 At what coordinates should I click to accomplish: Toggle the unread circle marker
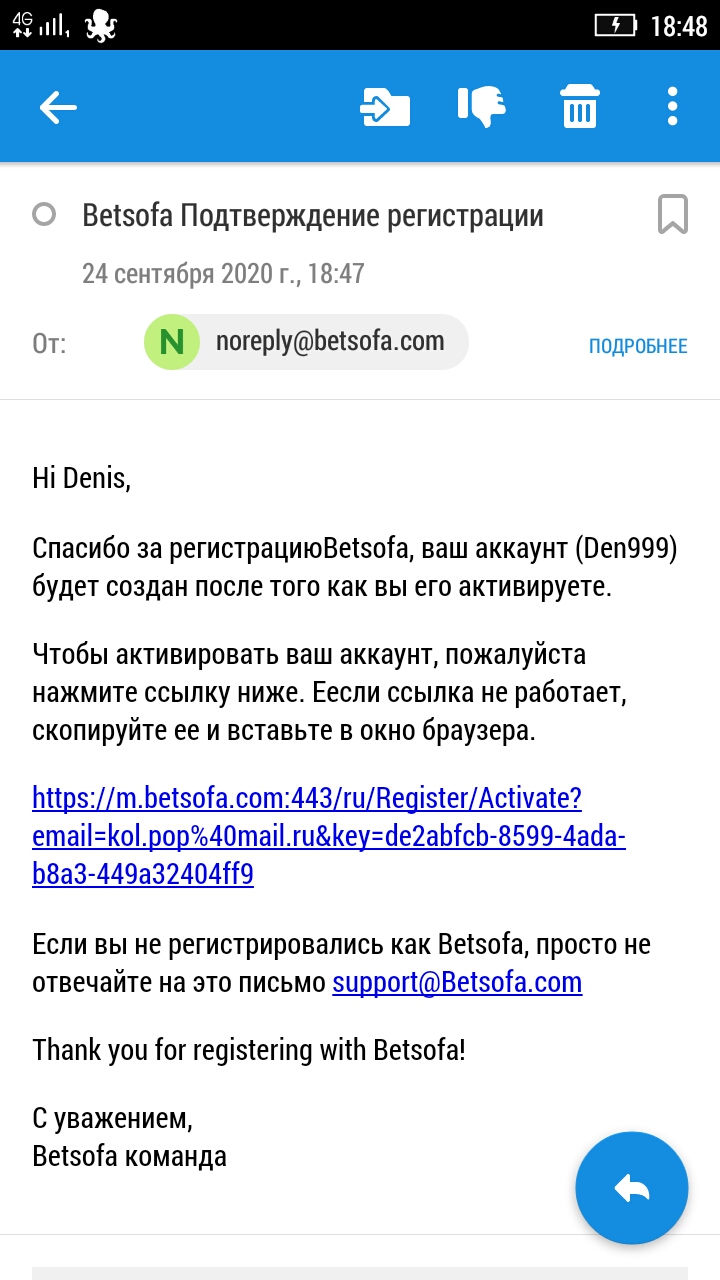[44, 215]
